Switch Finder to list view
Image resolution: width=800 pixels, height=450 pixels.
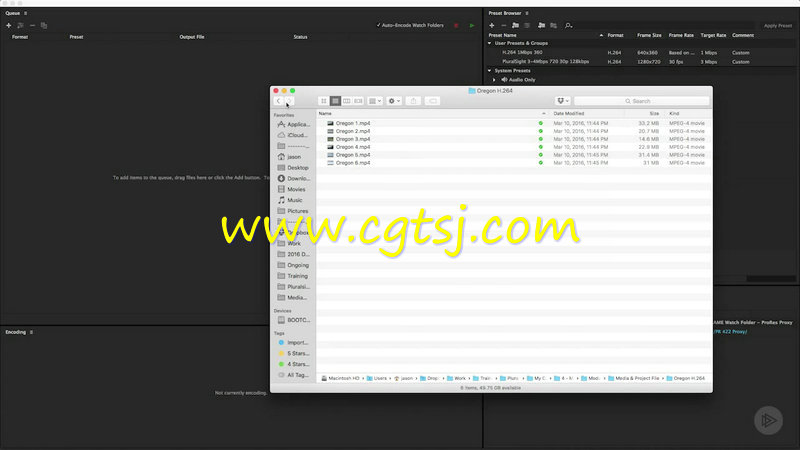[335, 101]
